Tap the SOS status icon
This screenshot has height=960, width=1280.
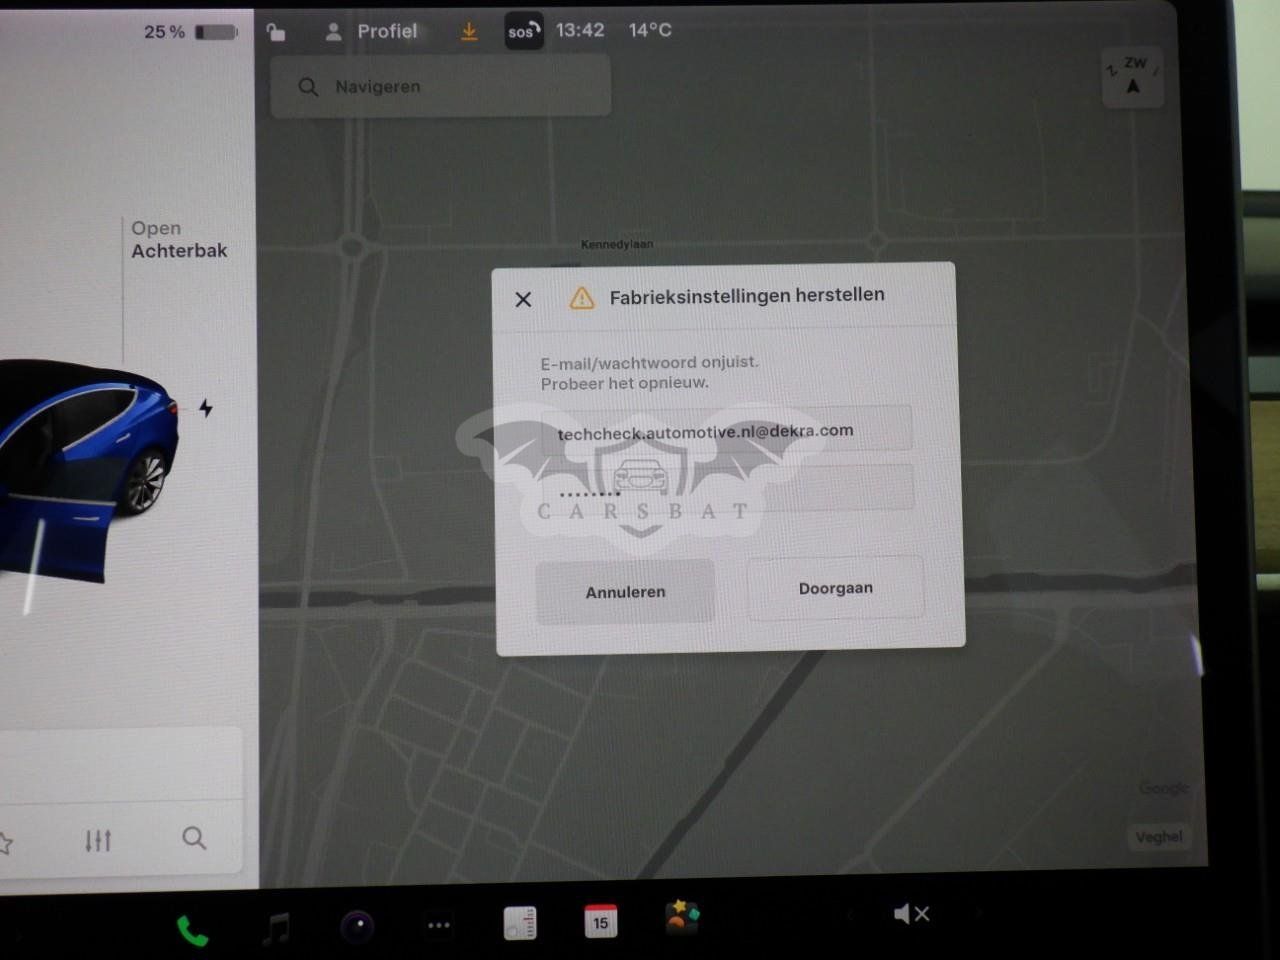click(x=523, y=31)
